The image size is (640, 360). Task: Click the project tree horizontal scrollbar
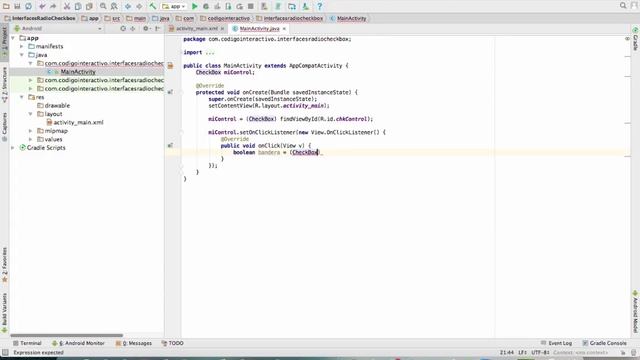point(67,336)
